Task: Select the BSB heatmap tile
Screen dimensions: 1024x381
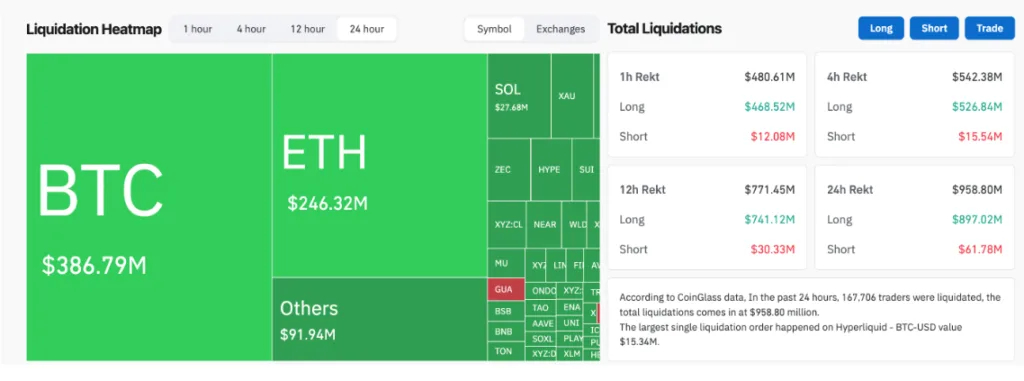Action: click(506, 311)
